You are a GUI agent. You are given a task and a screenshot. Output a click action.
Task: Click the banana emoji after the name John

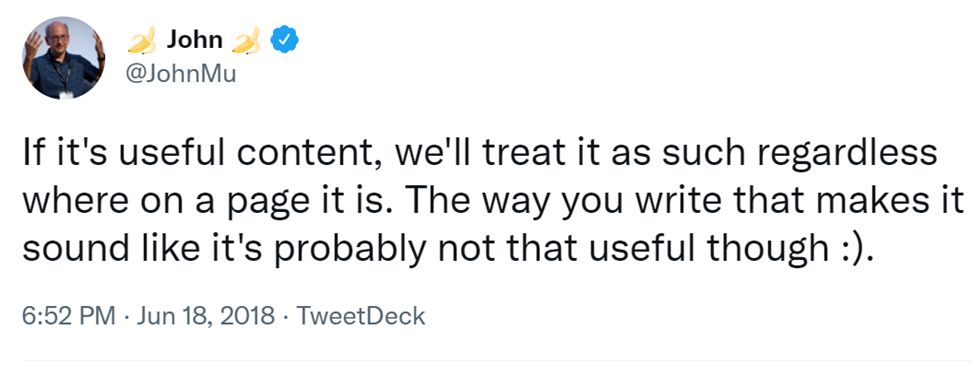pos(246,41)
